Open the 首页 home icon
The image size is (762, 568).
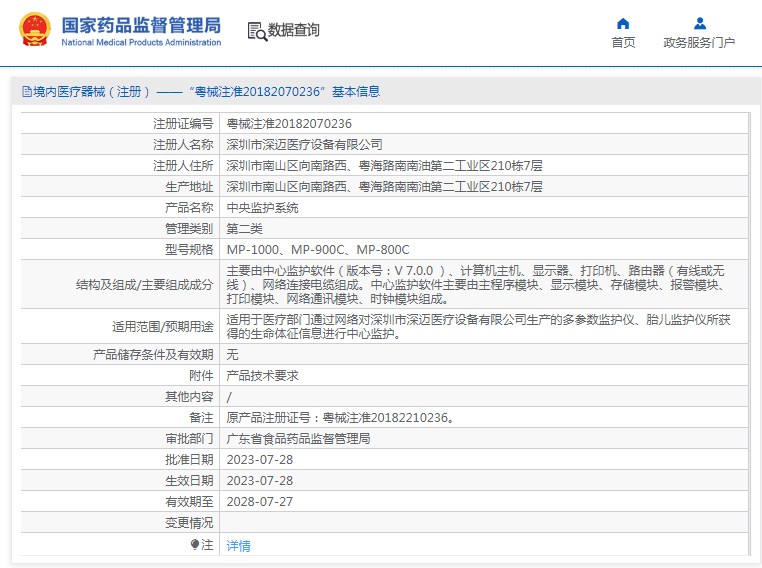(623, 23)
